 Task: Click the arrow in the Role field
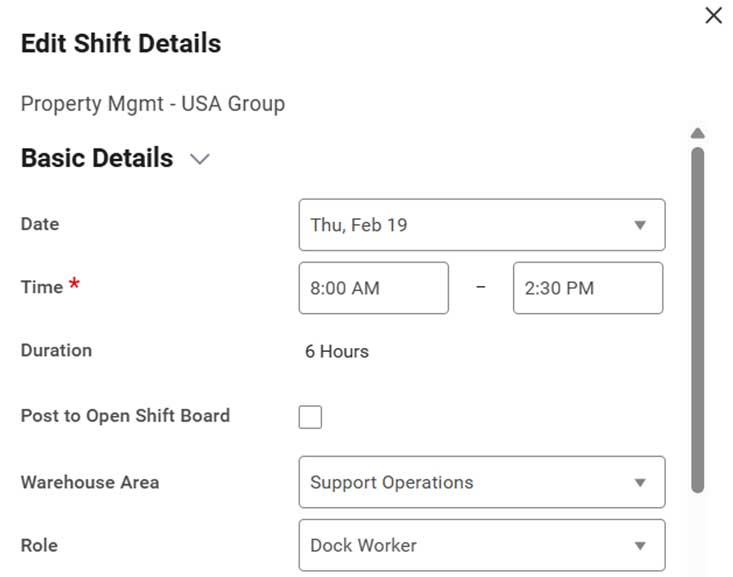coord(640,546)
